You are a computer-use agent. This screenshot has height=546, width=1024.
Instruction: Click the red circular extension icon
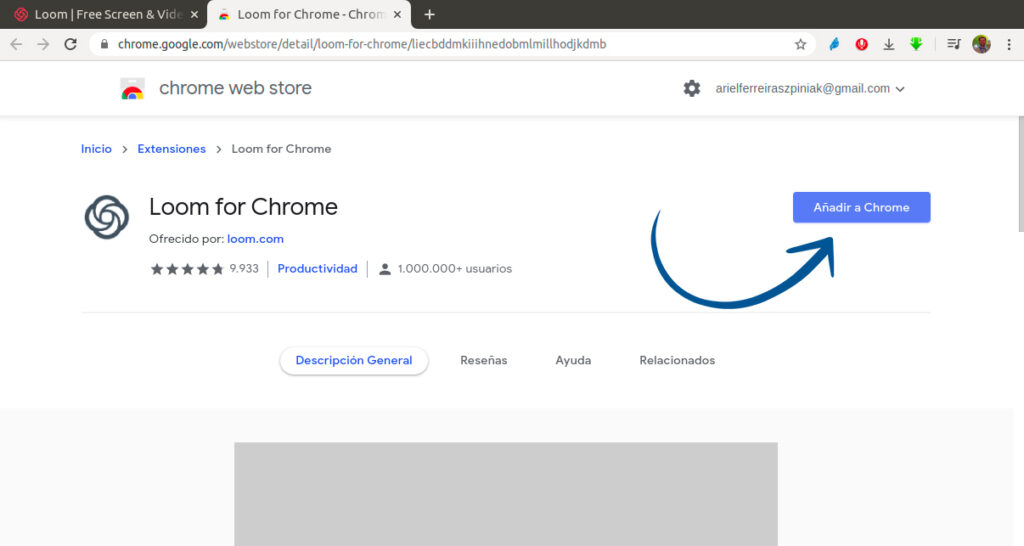861,44
